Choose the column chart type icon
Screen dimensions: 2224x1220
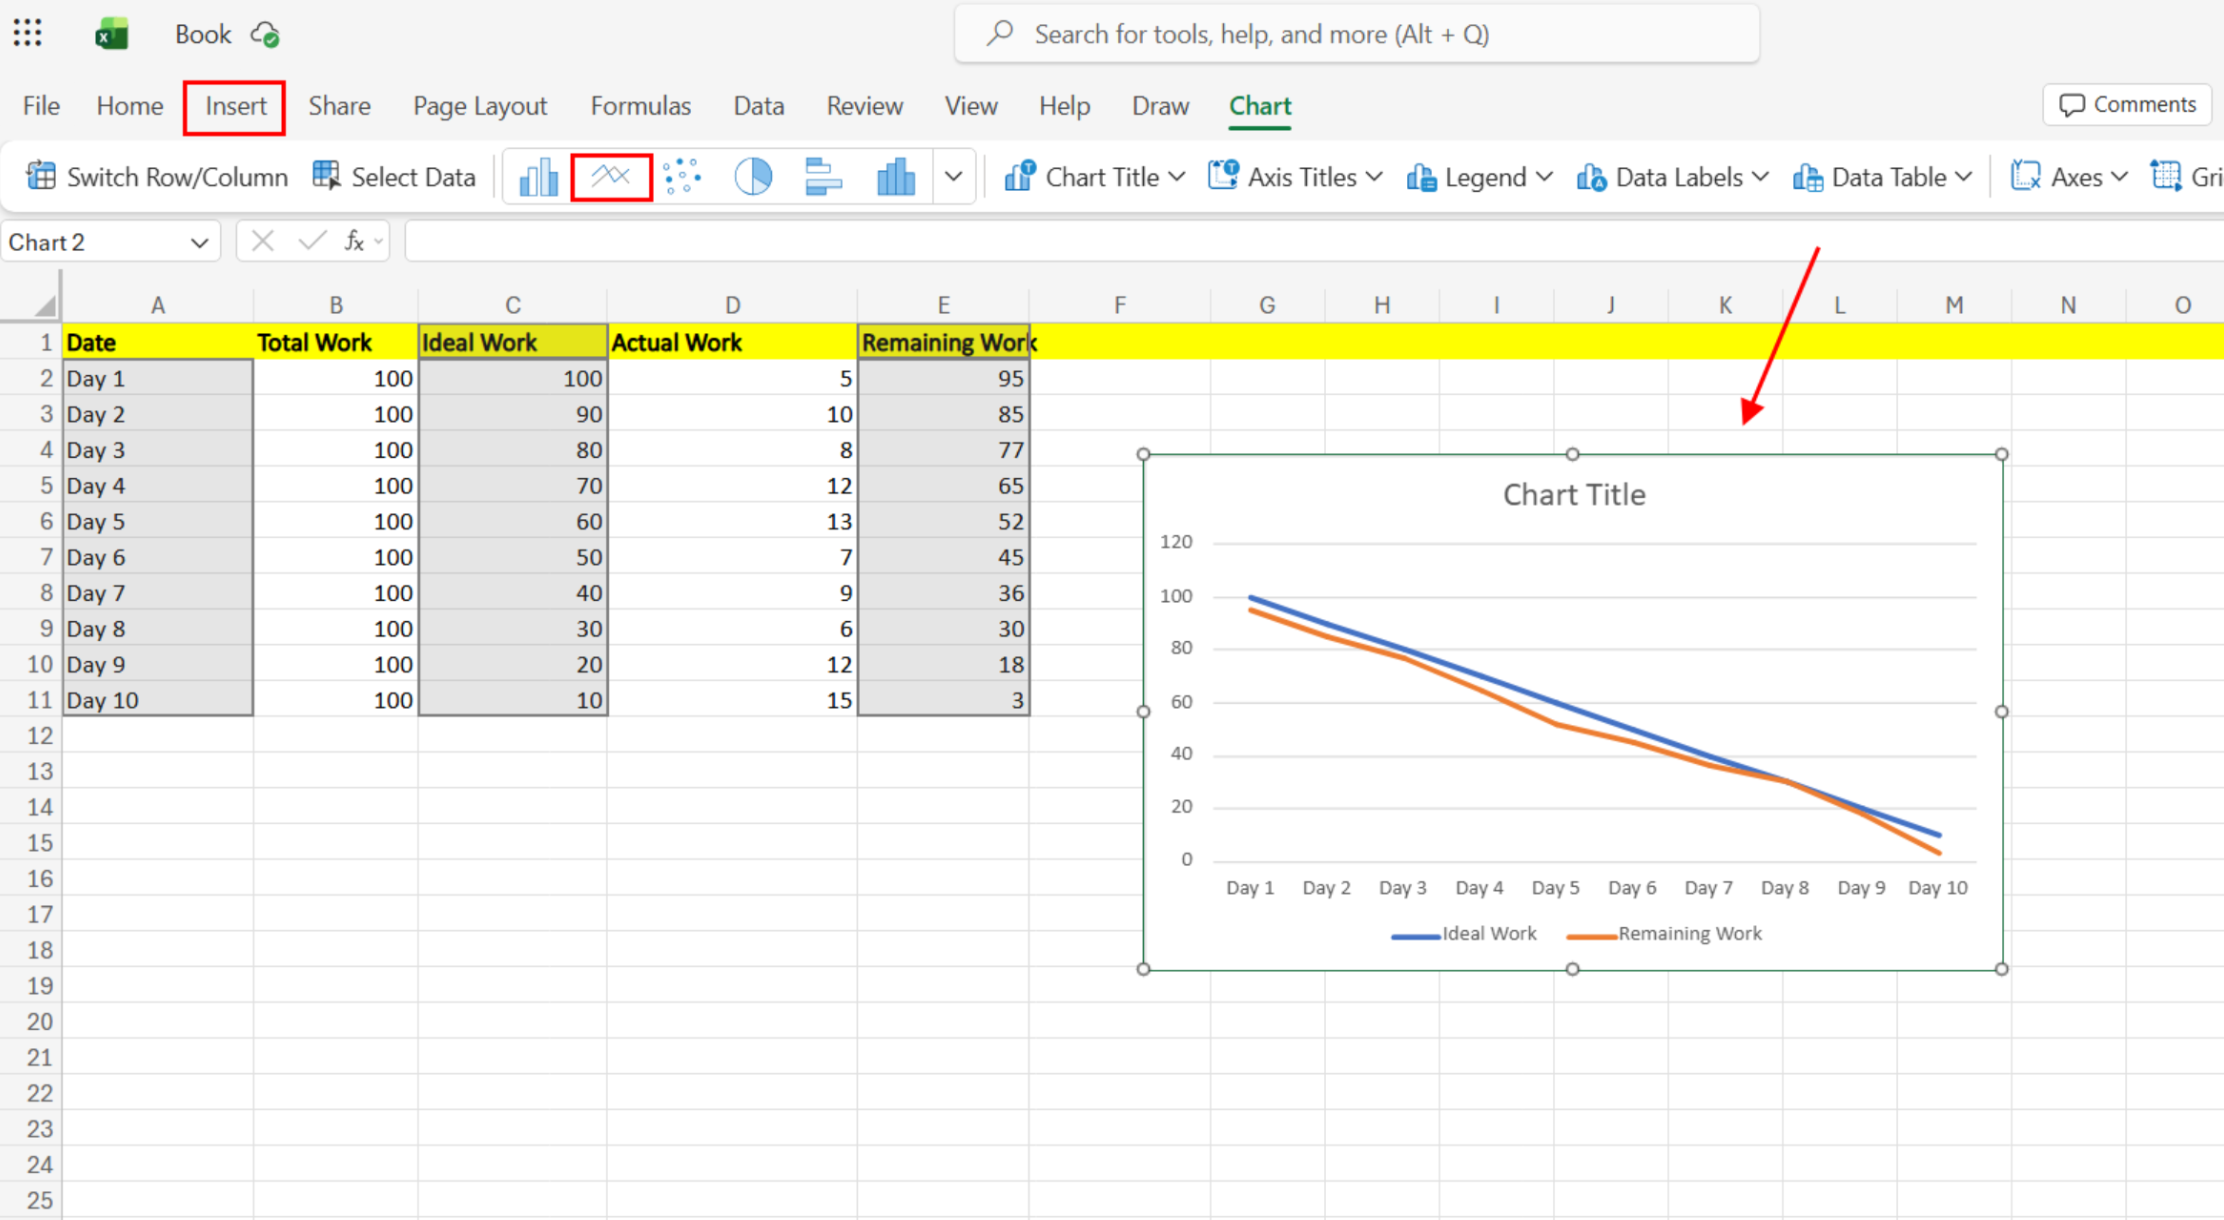(538, 177)
